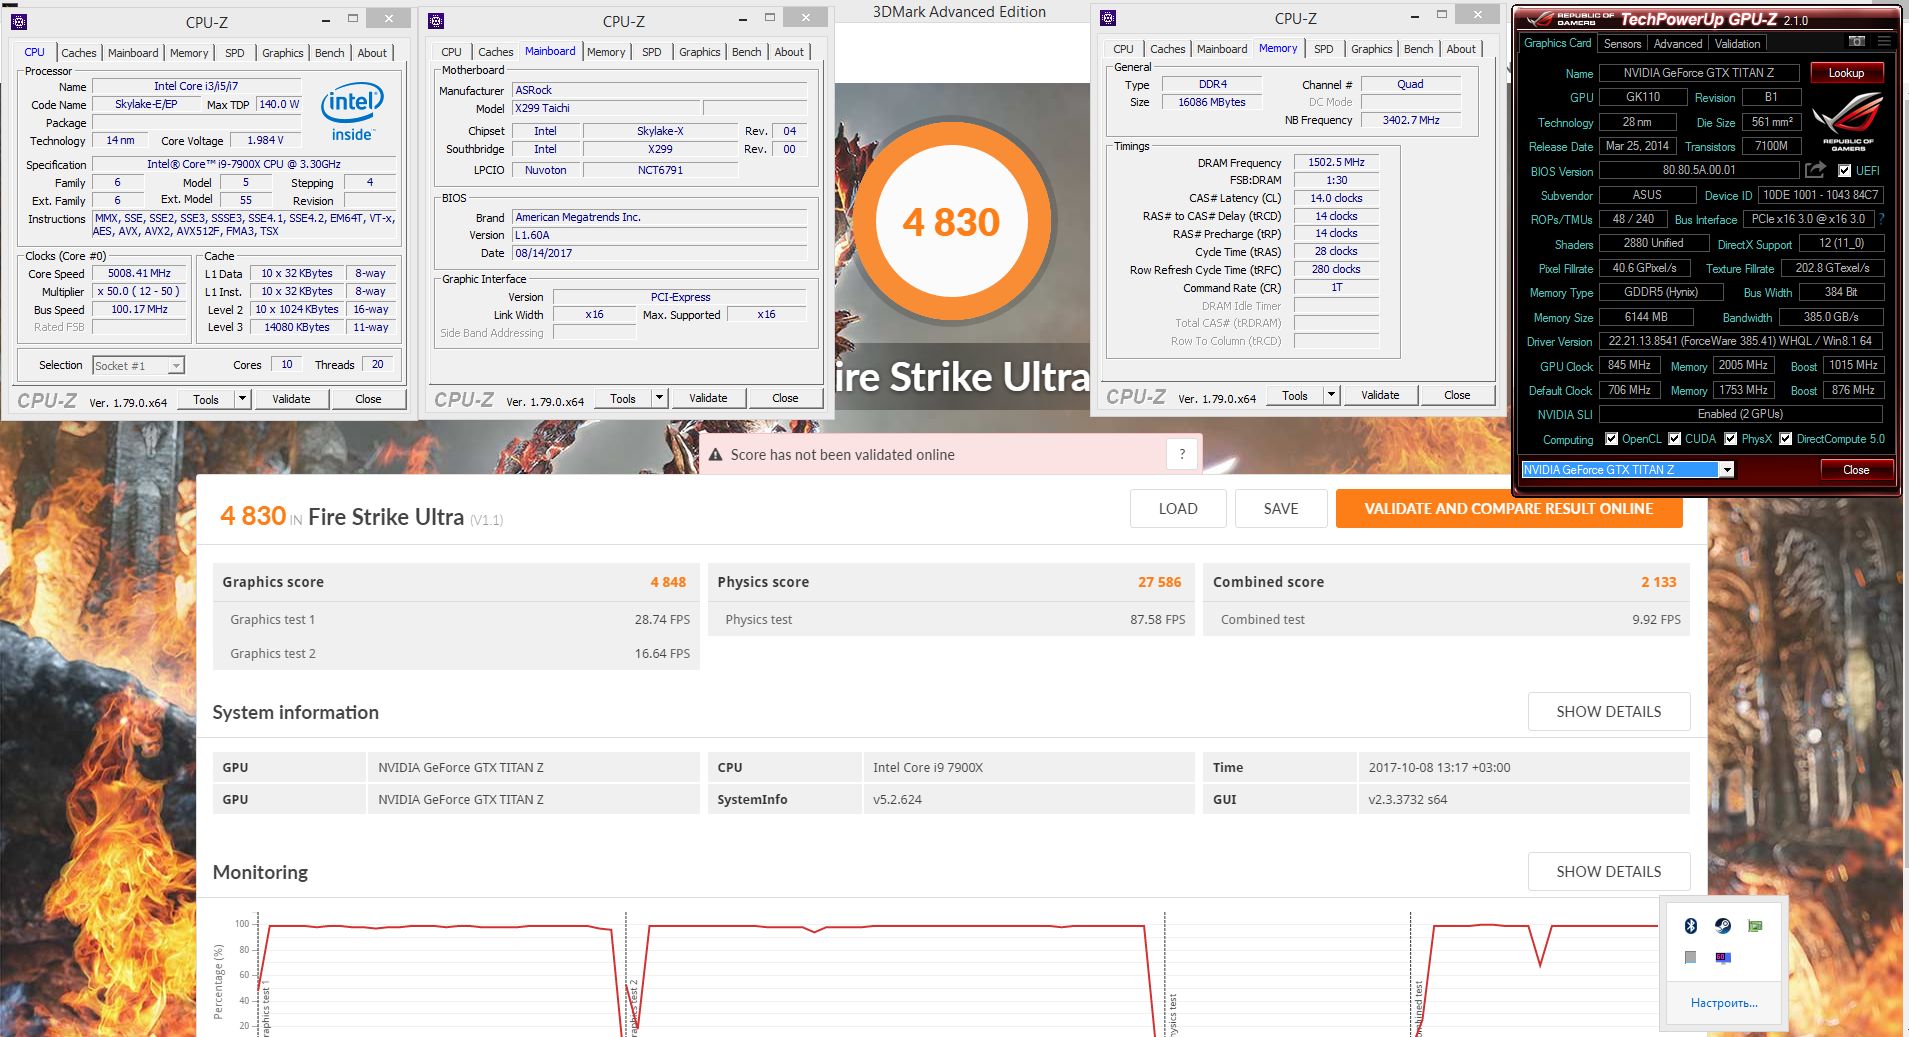Switch to Mainboard tab in CPU-Z Memory window
The width and height of the screenshot is (1909, 1037).
point(1222,49)
